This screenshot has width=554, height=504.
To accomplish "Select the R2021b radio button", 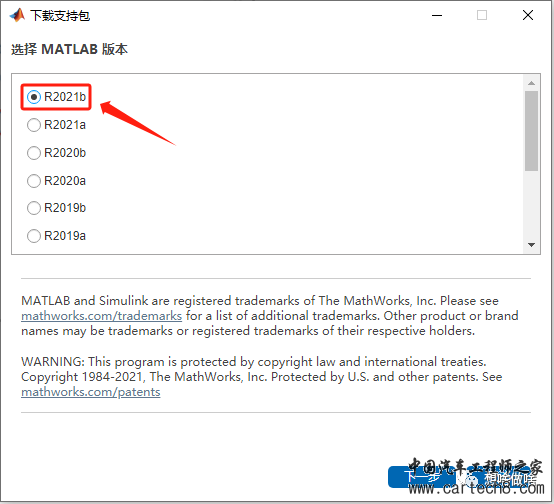I will pos(34,97).
